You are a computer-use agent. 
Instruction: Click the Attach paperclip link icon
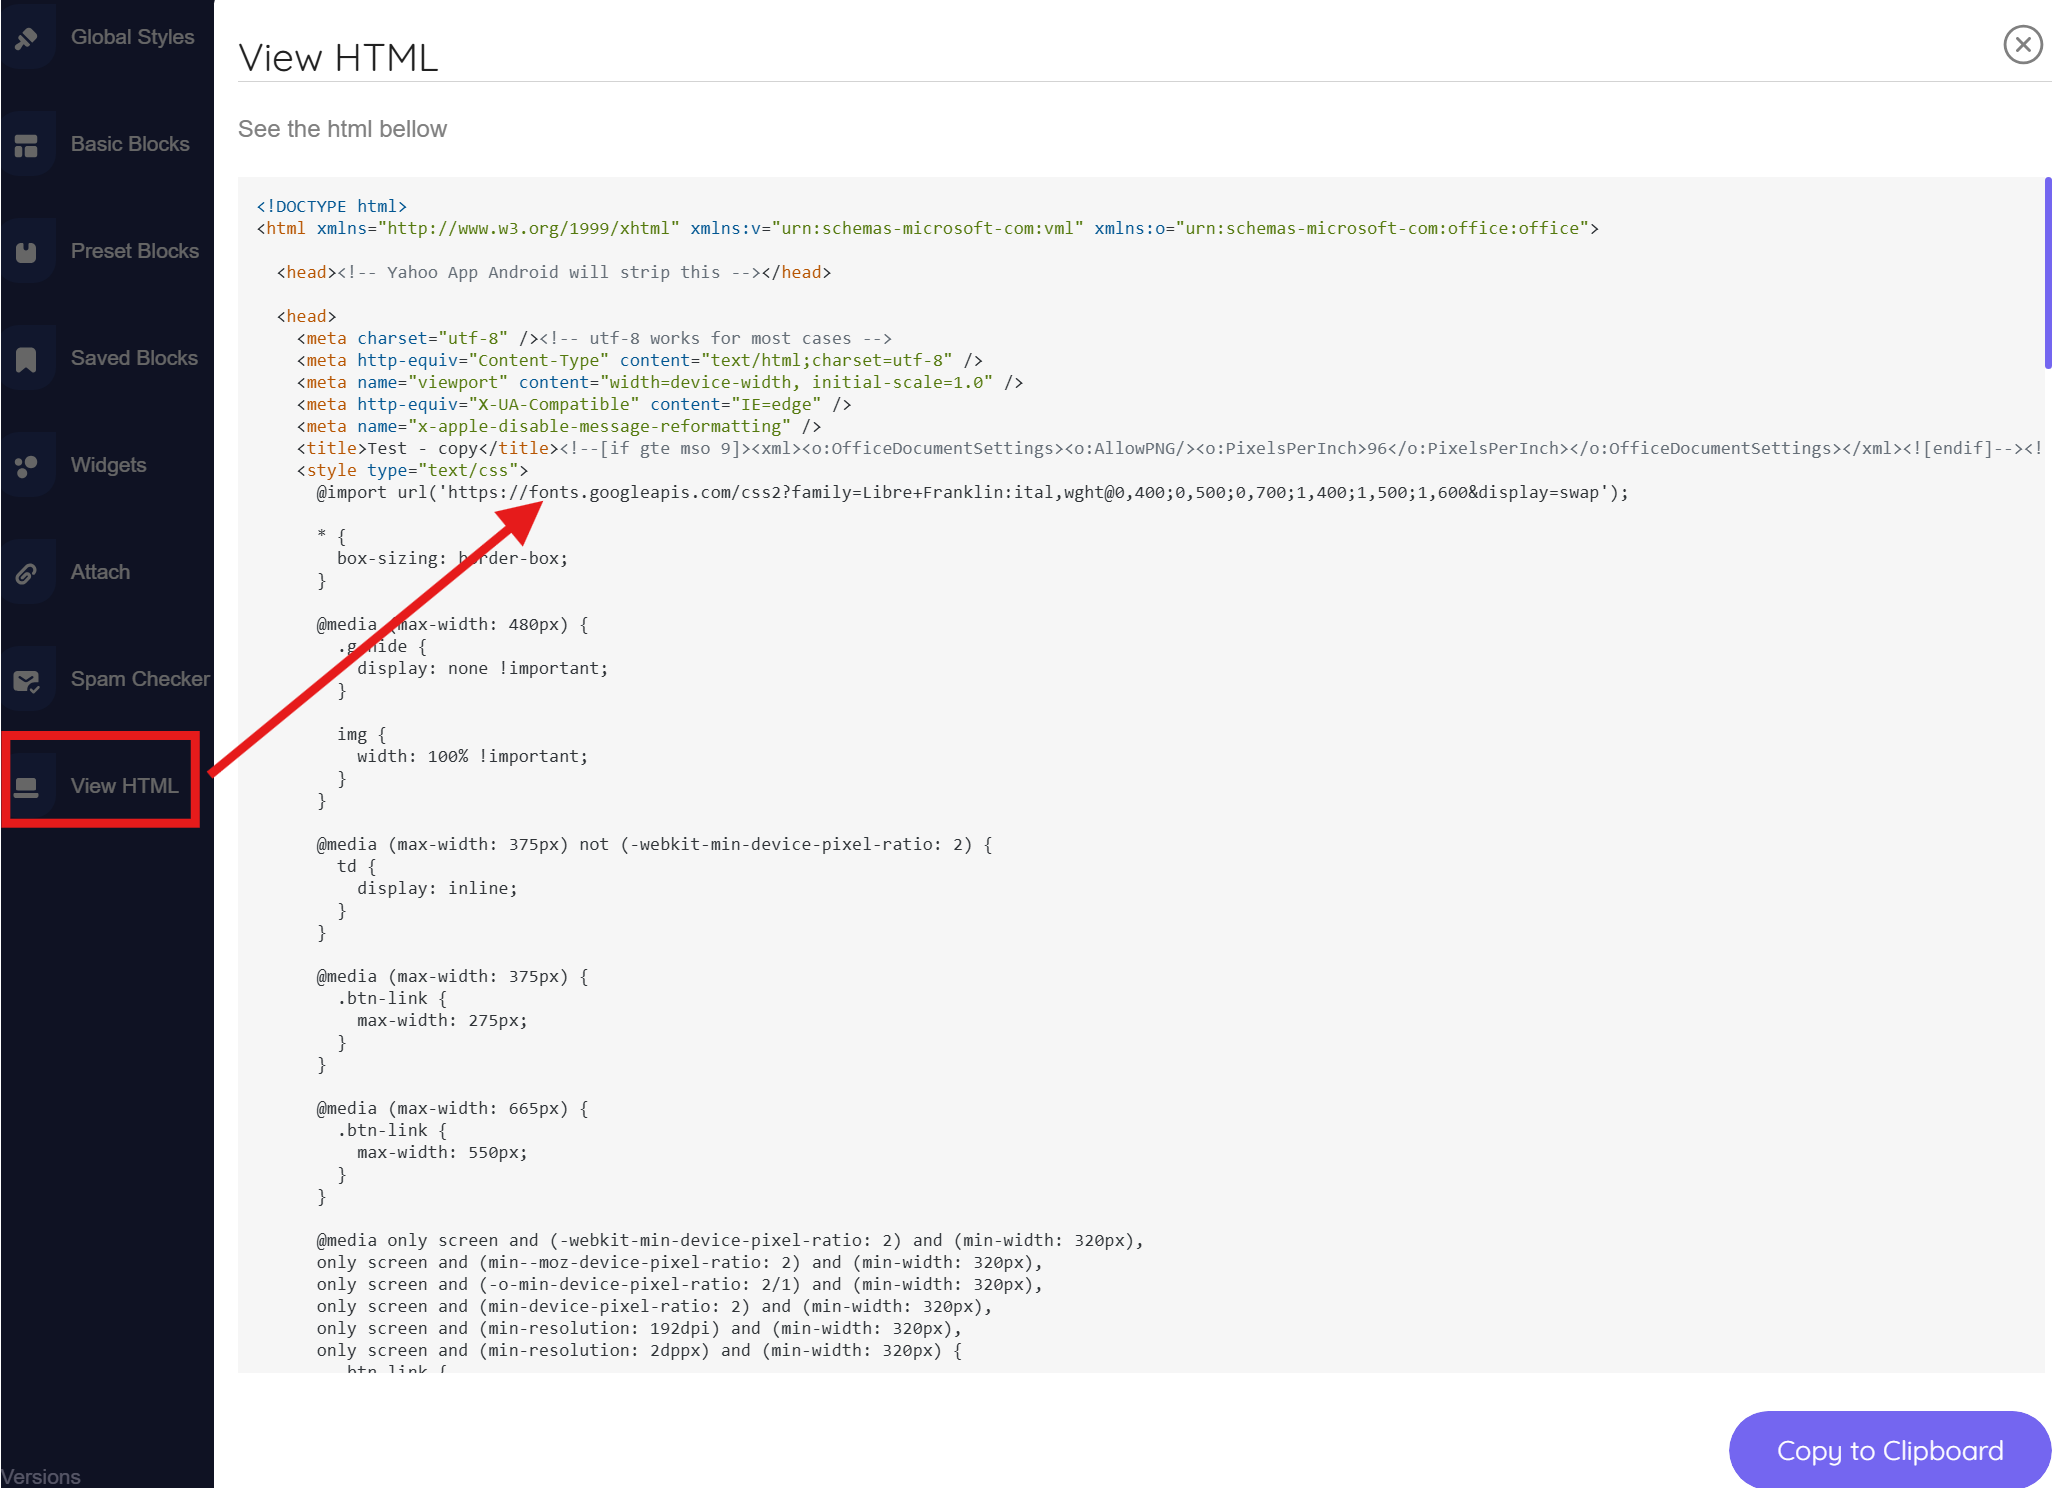pos(27,573)
